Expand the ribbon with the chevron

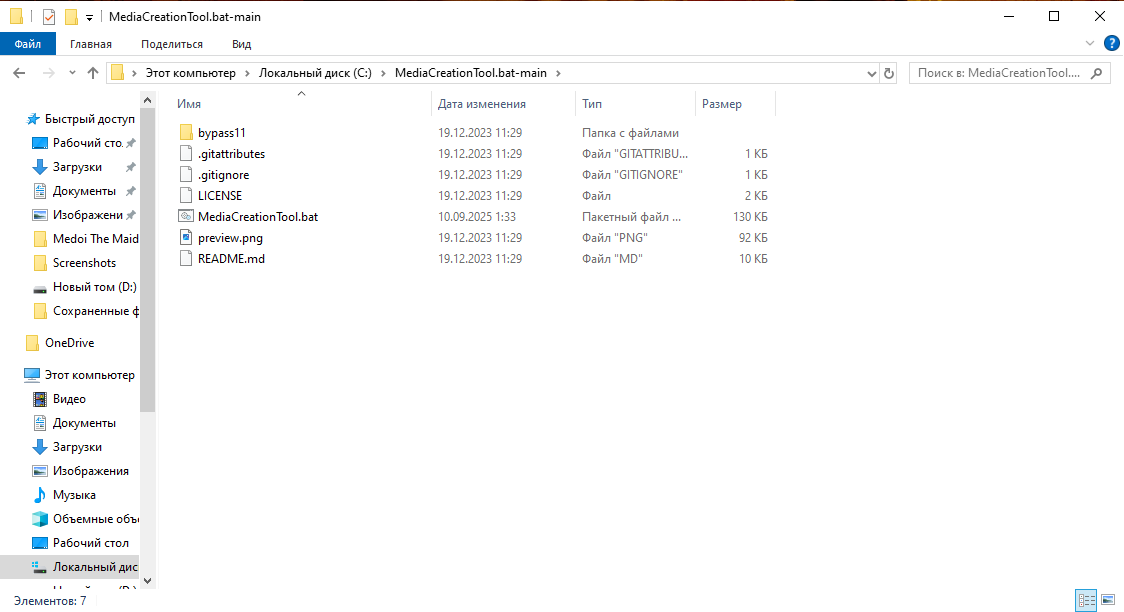[1090, 44]
